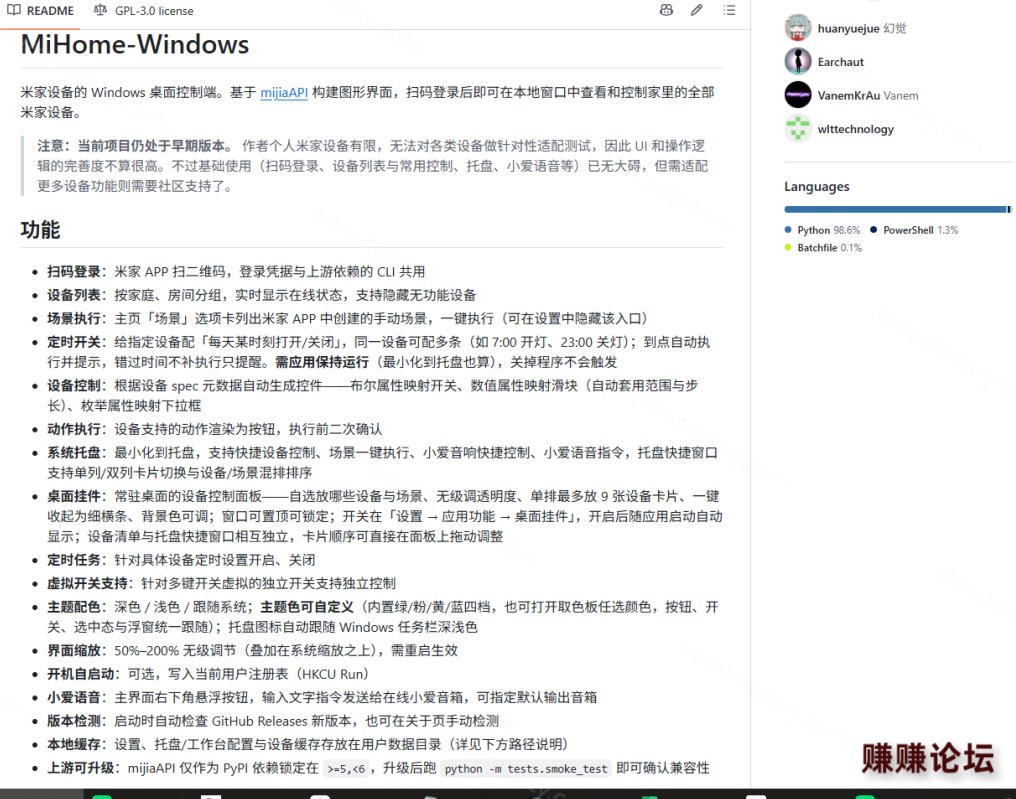Click the bold 版本检测 feature label
Viewport: 1016px width, 799px height.
point(74,721)
